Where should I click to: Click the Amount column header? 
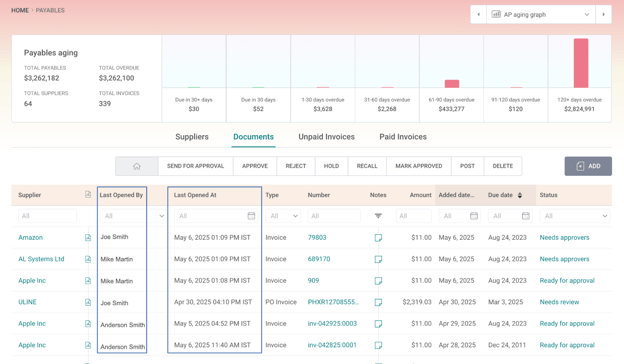(x=421, y=195)
